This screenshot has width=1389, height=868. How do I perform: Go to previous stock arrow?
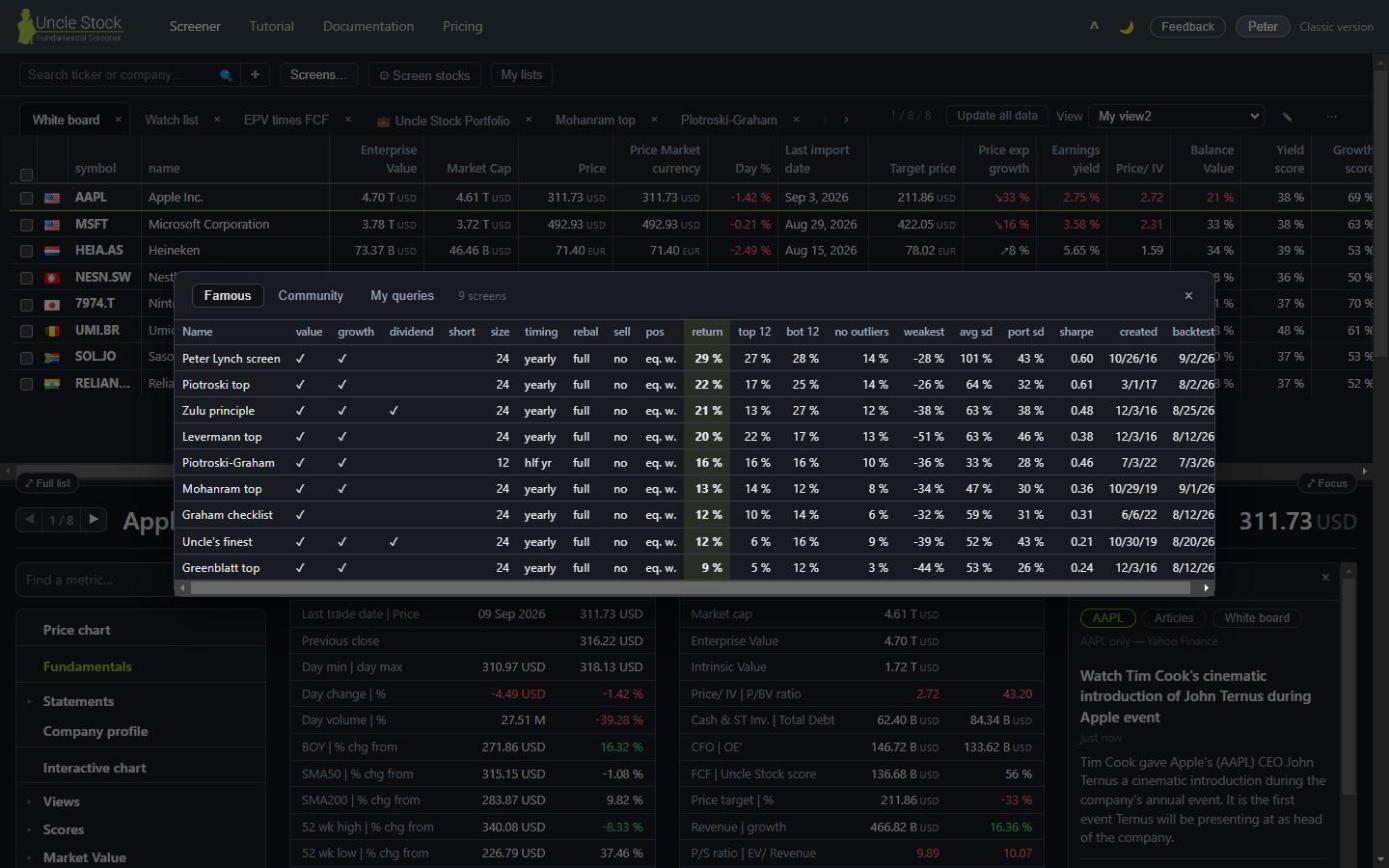[x=30, y=519]
